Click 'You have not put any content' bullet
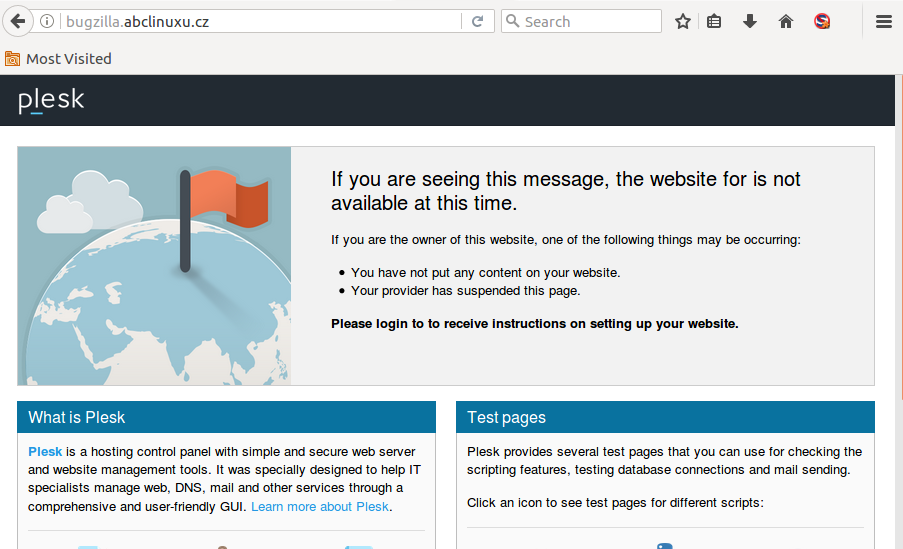This screenshot has width=903, height=549. (x=485, y=272)
